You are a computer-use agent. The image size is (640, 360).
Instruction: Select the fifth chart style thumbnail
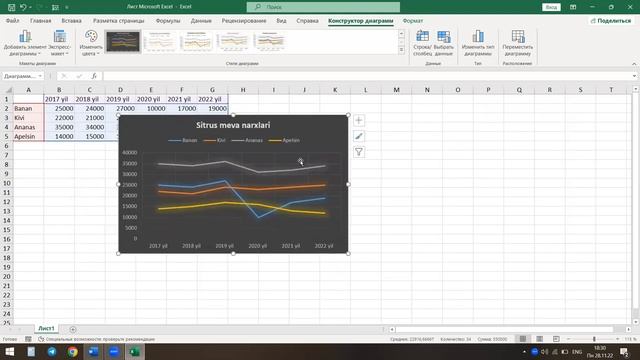269,41
